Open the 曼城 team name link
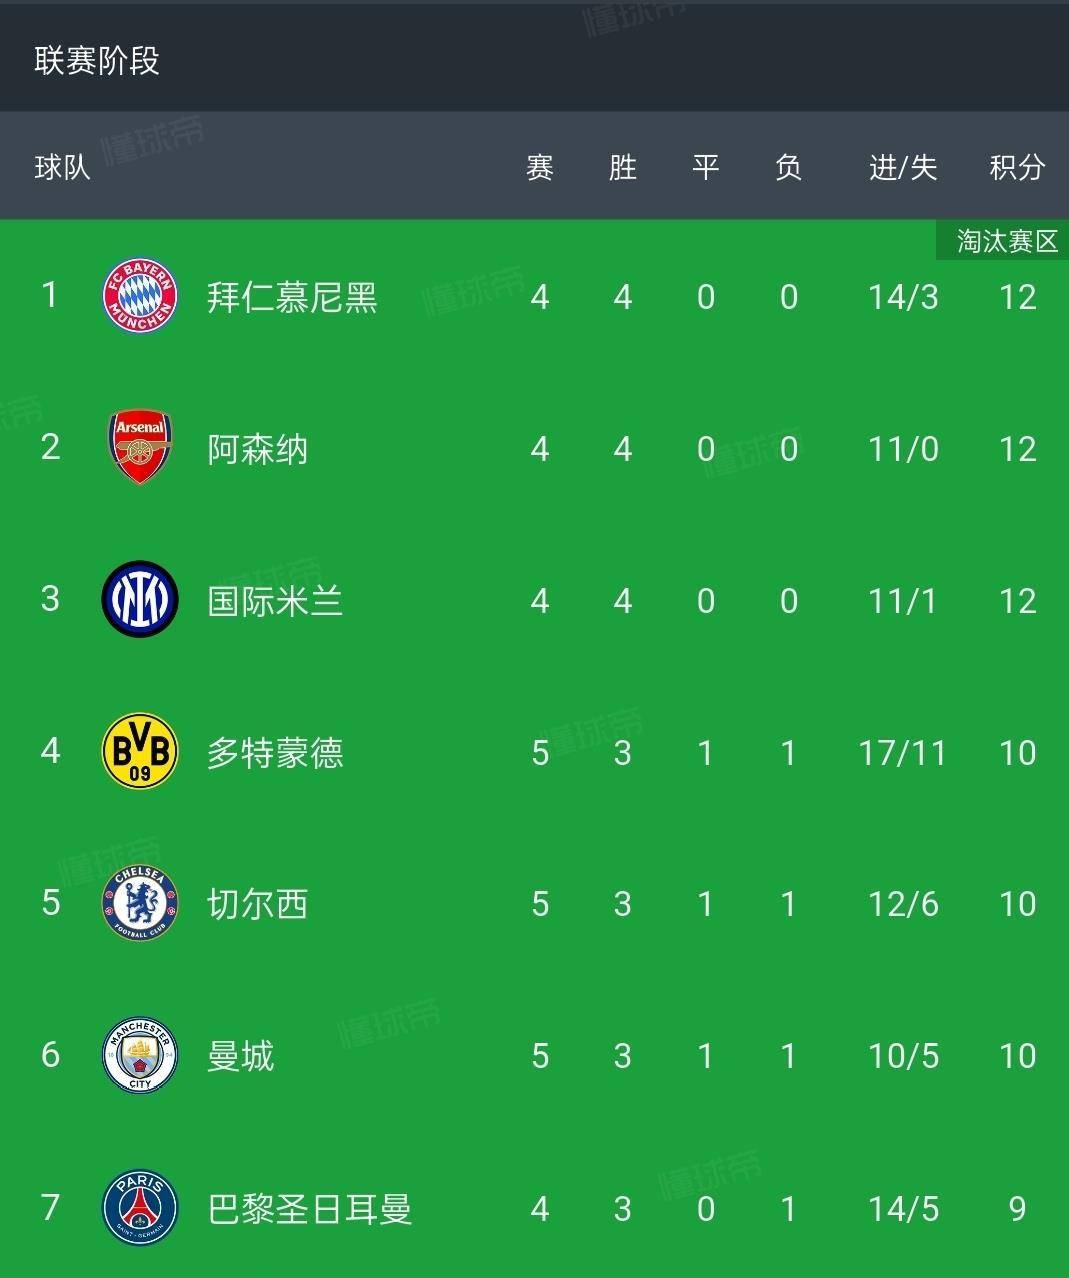 point(240,1057)
